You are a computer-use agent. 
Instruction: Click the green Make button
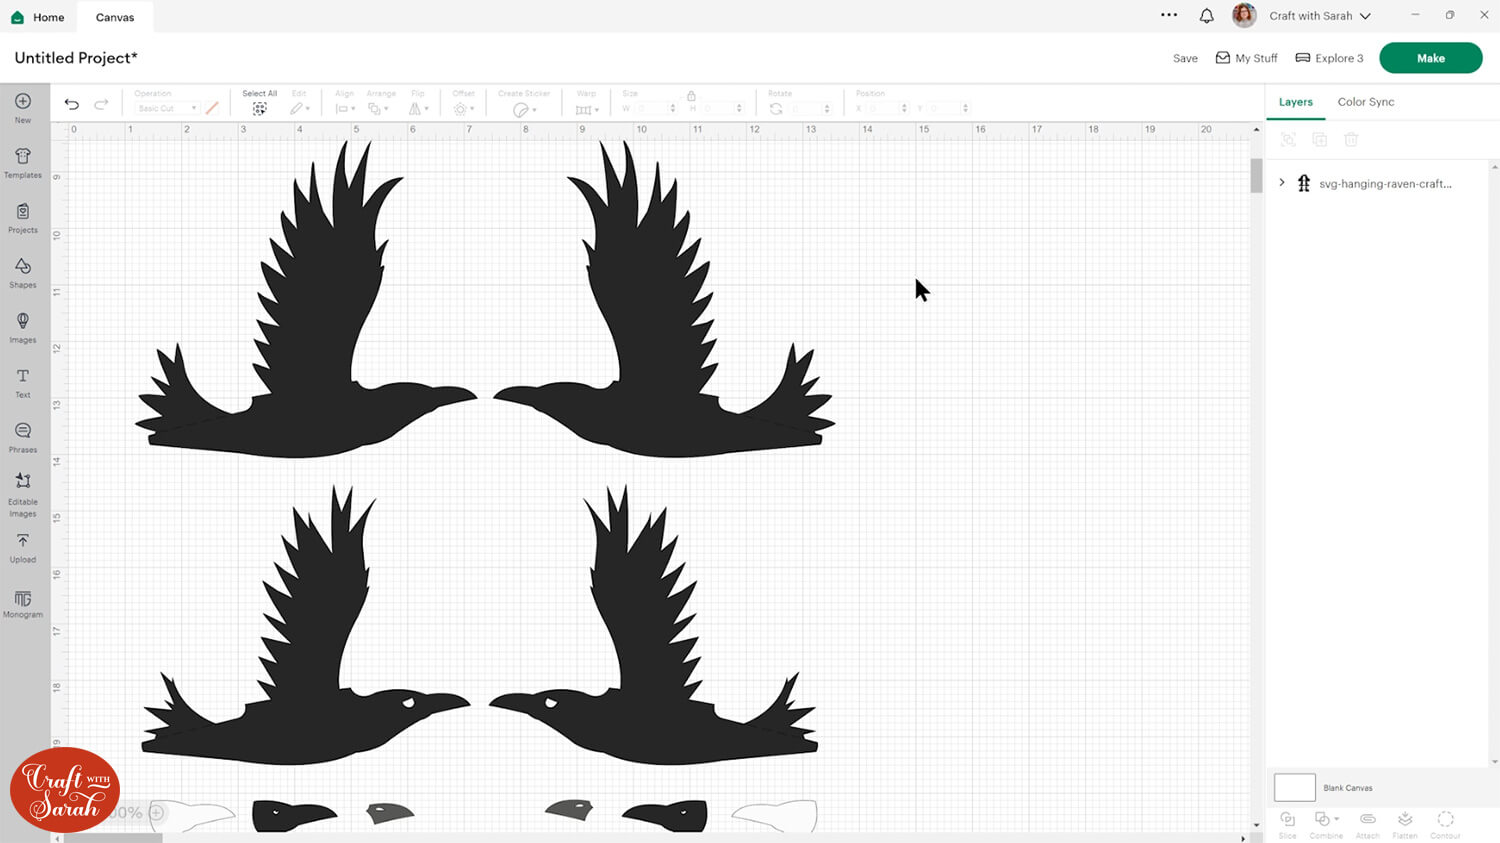coord(1431,58)
